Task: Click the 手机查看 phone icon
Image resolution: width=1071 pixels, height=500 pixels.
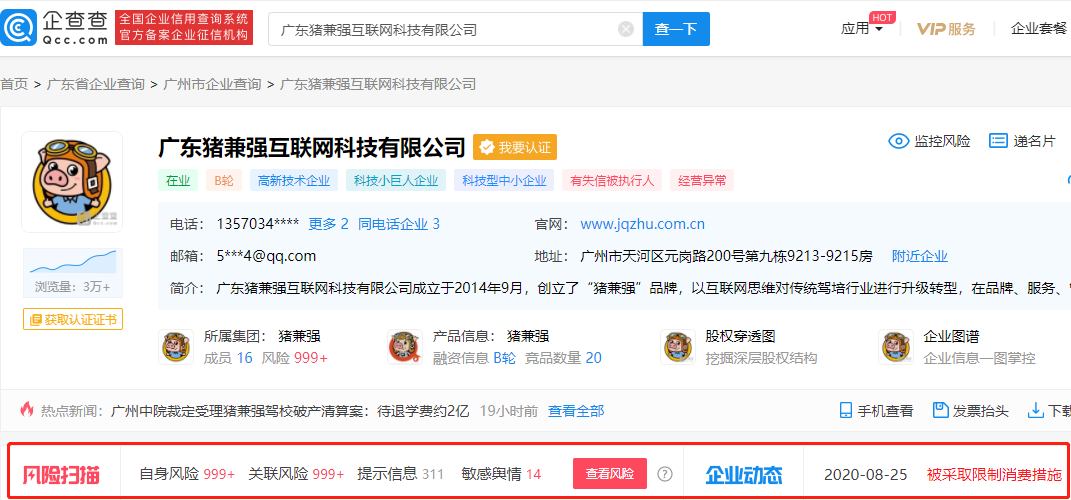Action: tap(846, 411)
